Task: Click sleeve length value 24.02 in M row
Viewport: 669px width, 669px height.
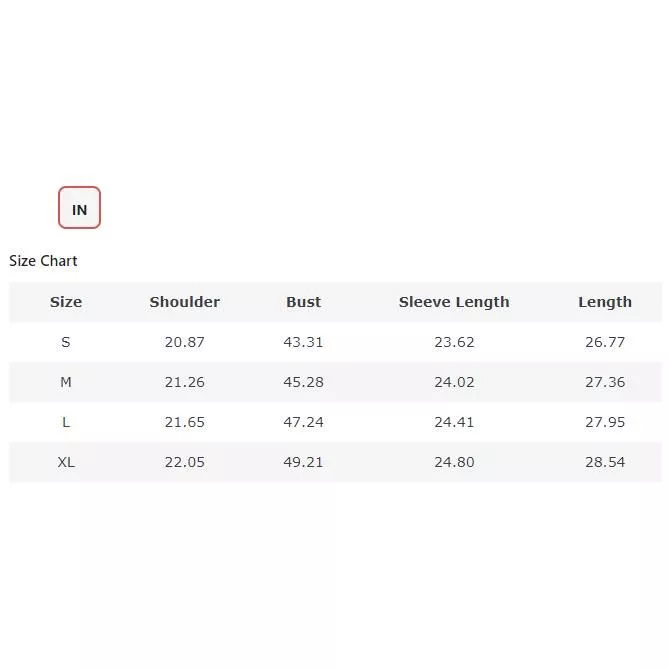Action: (x=454, y=382)
